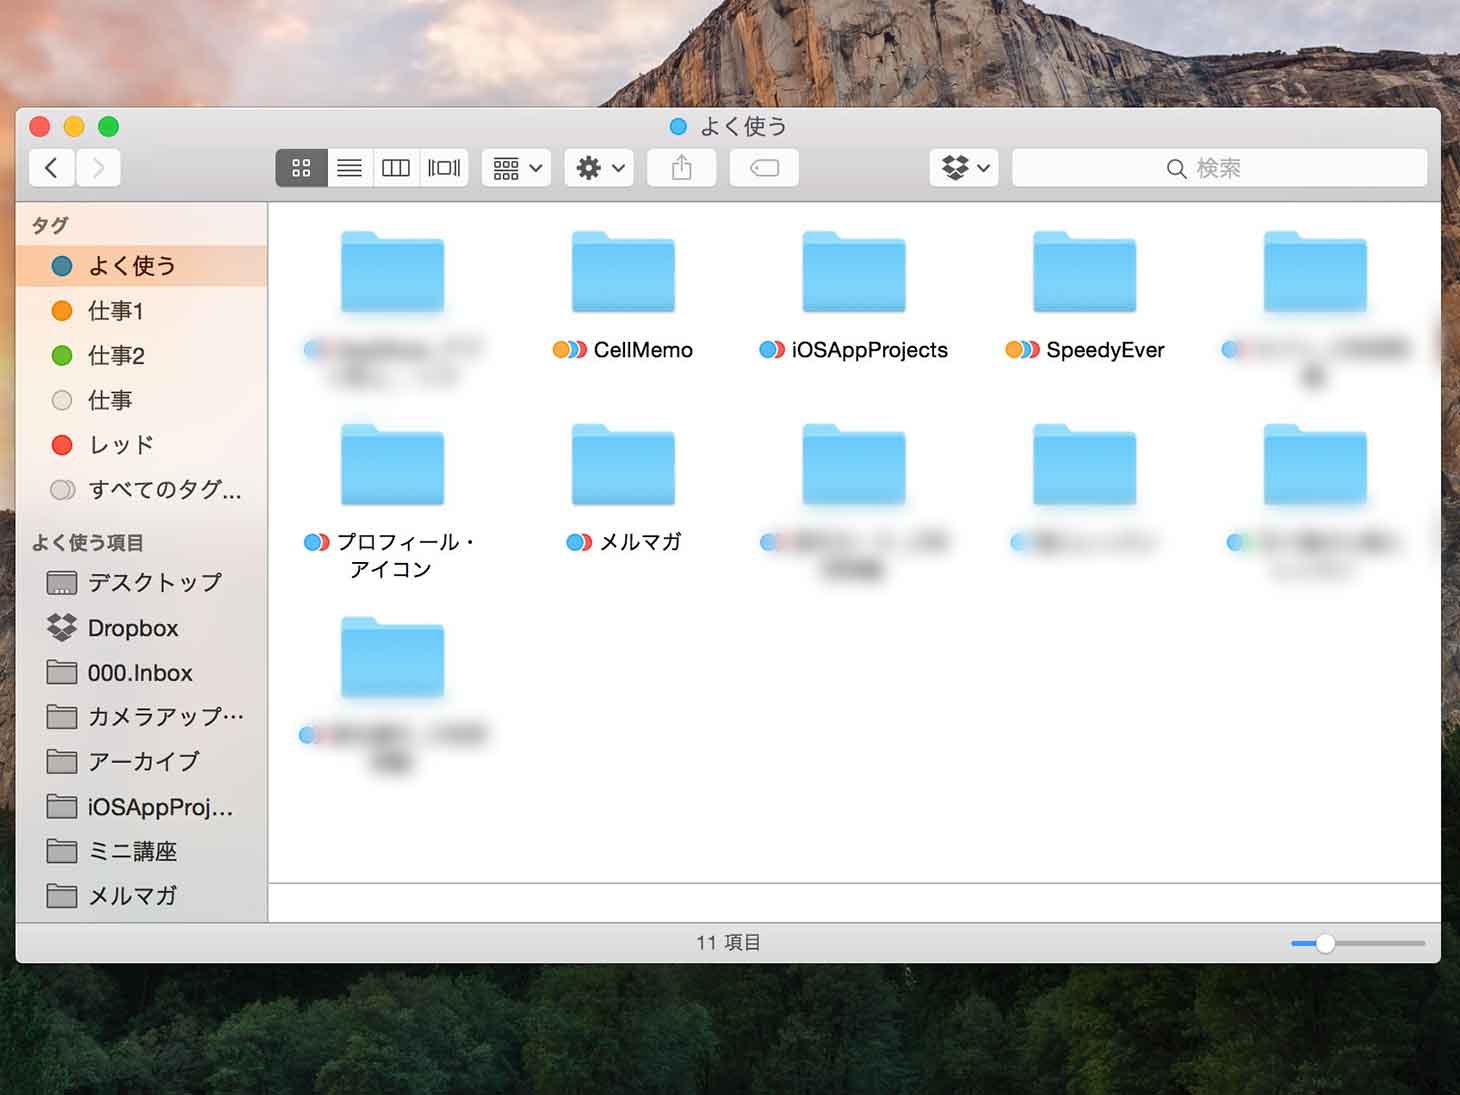Switch to icon view

click(301, 168)
